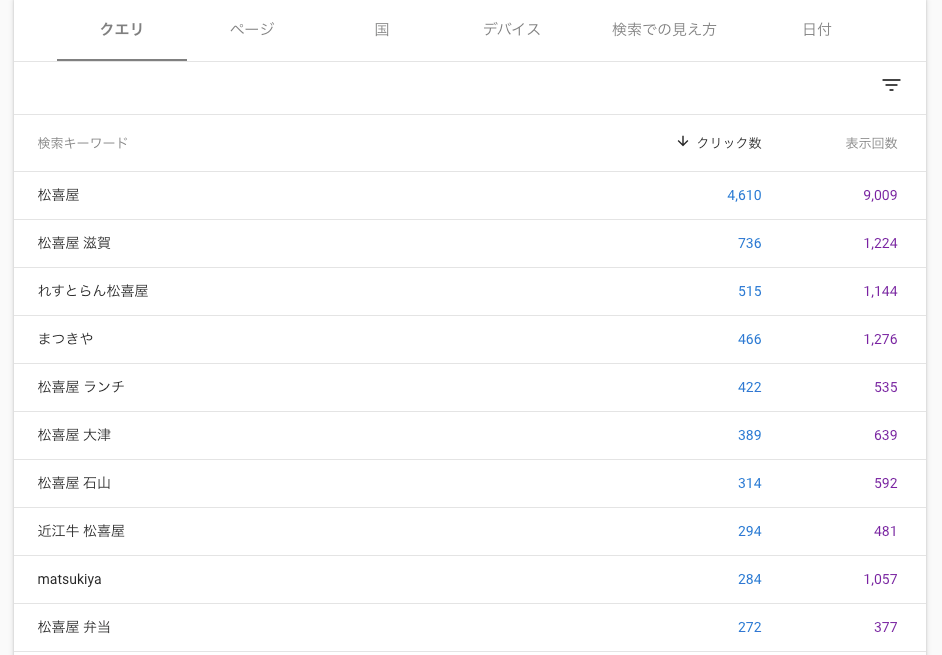
Task: Select the 松喜屋 滋賀 query row
Action: pos(74,243)
